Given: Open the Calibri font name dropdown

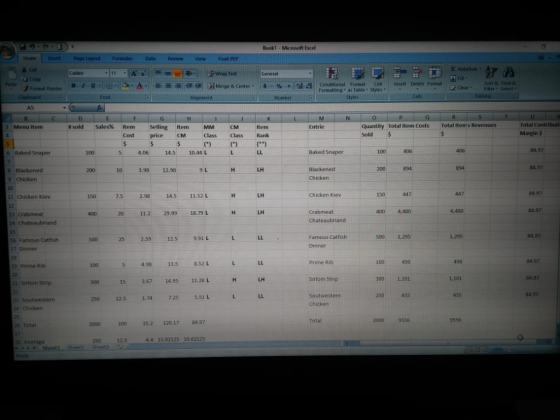Looking at the screenshot, I should pos(106,73).
